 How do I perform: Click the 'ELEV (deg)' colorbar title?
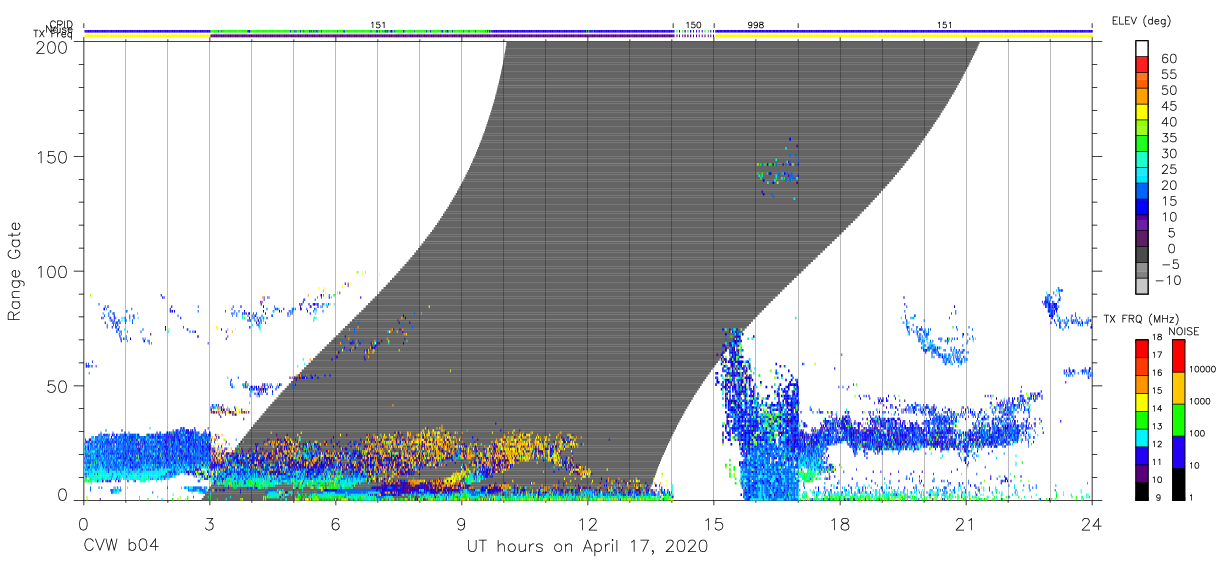click(x=1141, y=21)
